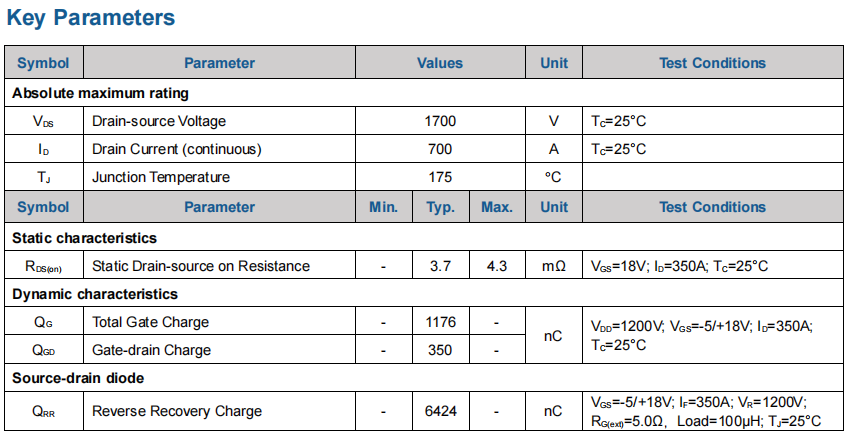The image size is (848, 434).
Task: Click the mΩ unit cell
Action: [x=554, y=266]
